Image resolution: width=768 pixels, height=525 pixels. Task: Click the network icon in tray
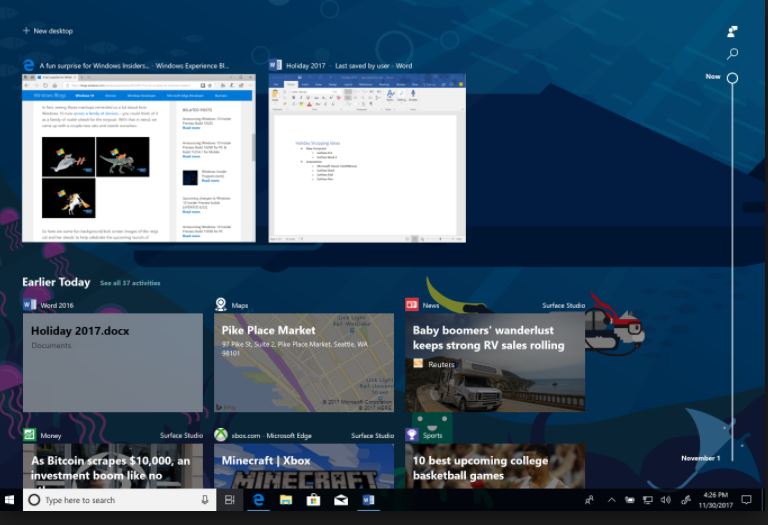pos(648,500)
